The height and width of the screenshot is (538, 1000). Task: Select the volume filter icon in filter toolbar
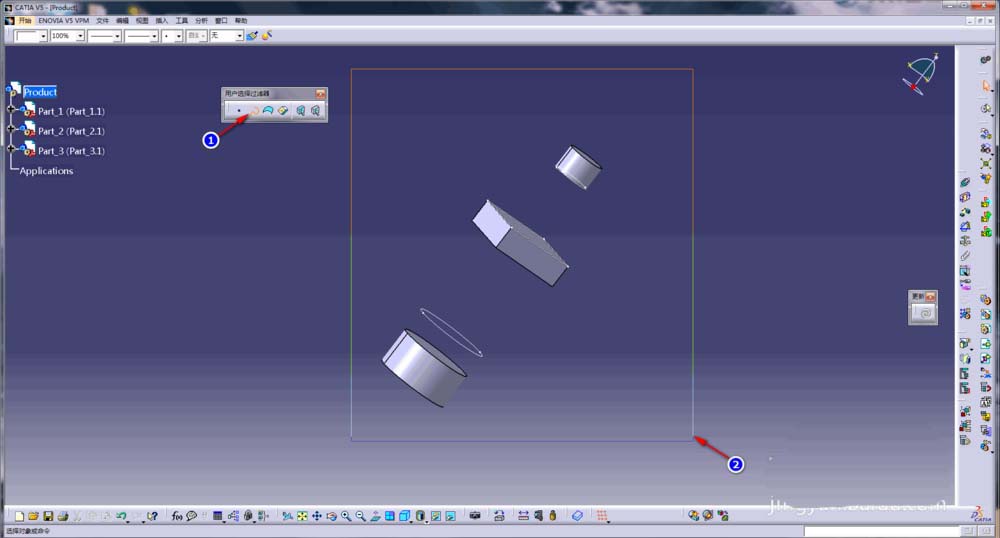[283, 111]
